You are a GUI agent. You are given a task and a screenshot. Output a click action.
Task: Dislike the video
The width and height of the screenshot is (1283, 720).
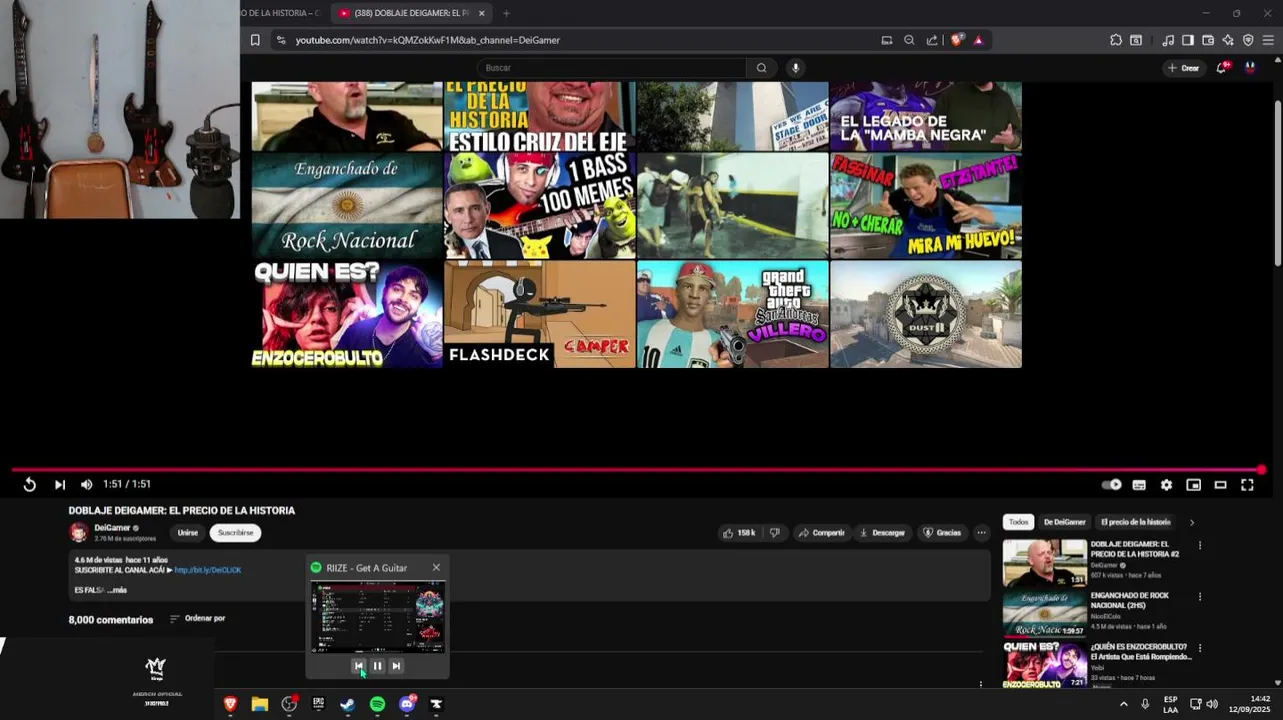(774, 533)
